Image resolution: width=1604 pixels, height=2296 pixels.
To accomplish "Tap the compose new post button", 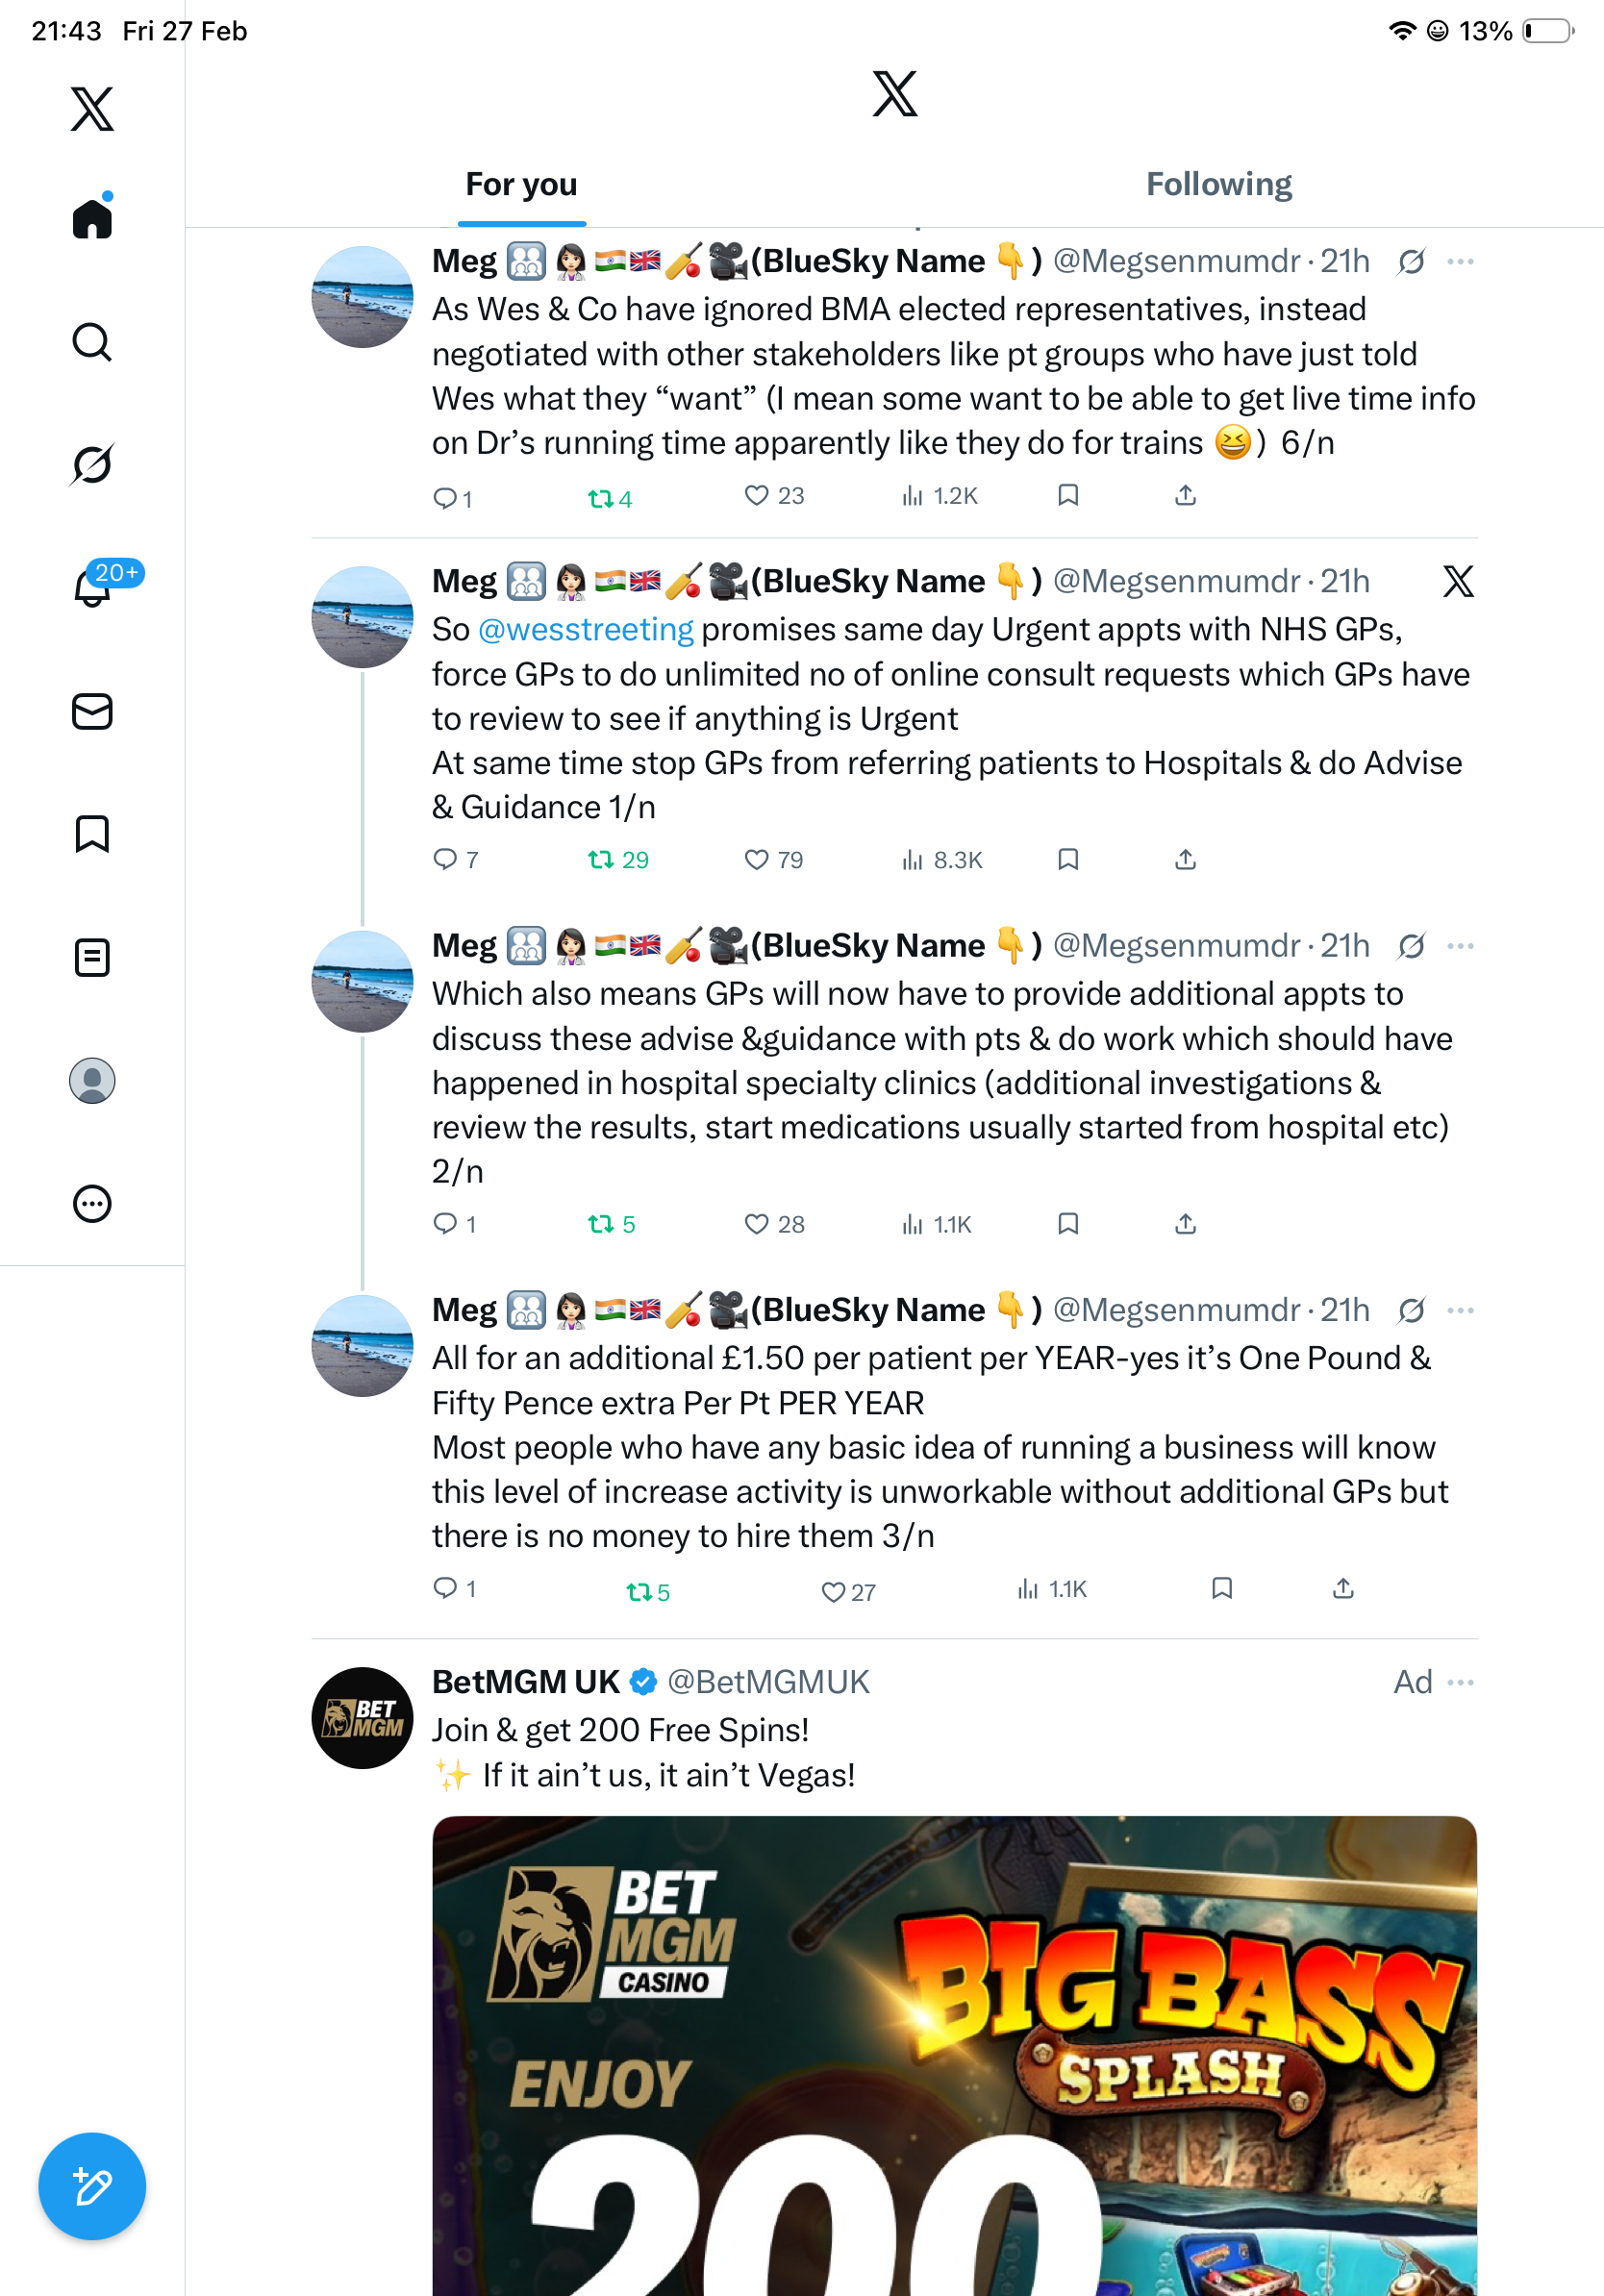I will point(92,2185).
